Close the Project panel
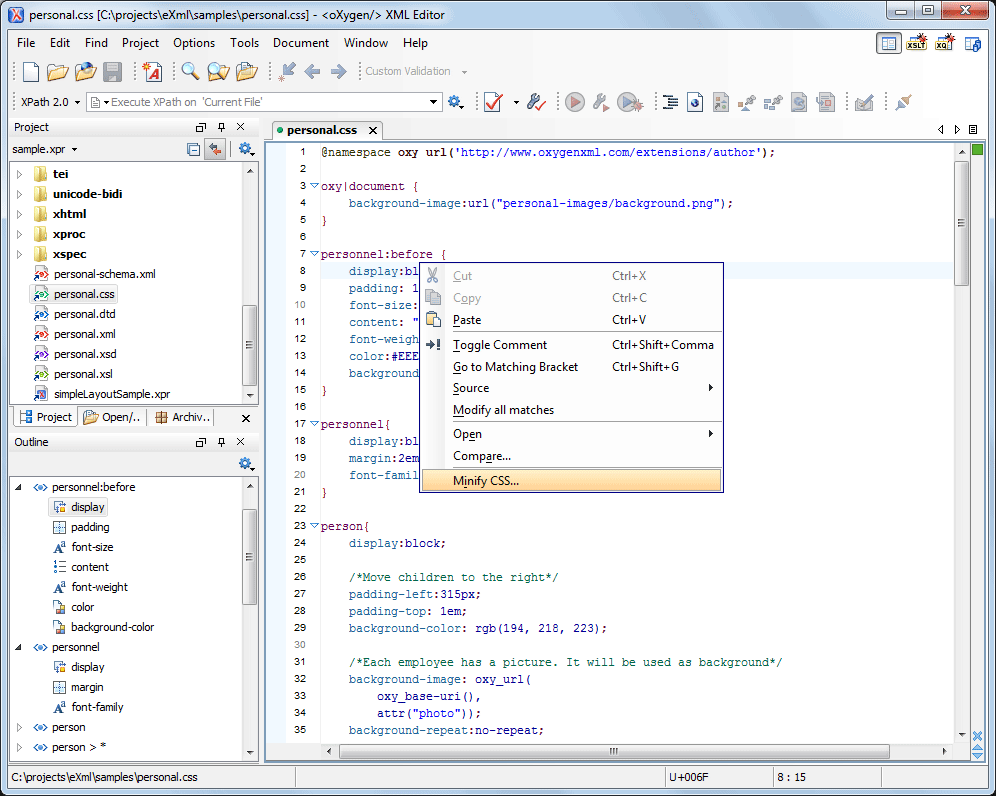Screen dimensions: 996x796 pos(240,127)
